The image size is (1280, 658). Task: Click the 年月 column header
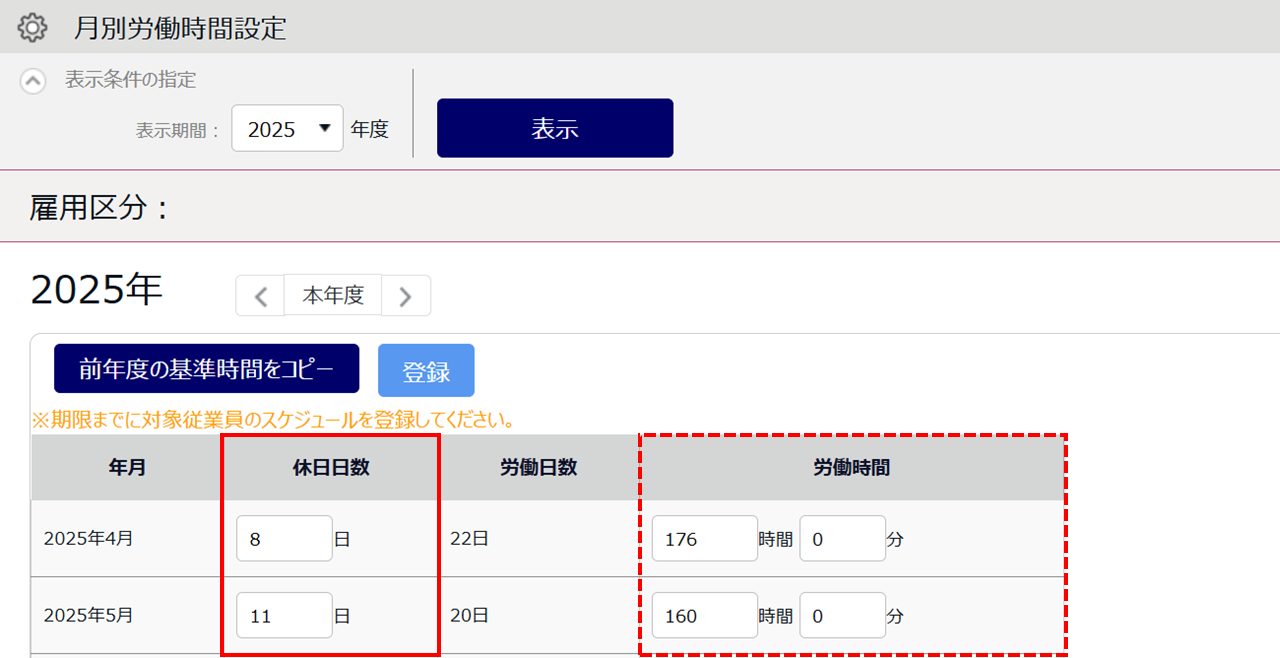(x=128, y=468)
